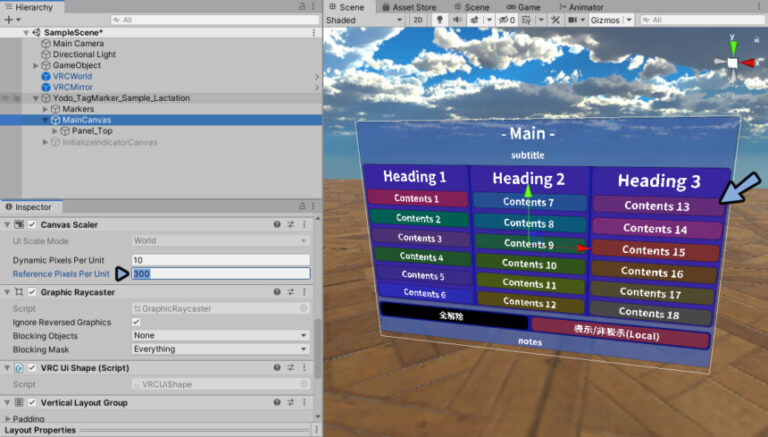Collapse the SampleScene tree

tap(26, 33)
